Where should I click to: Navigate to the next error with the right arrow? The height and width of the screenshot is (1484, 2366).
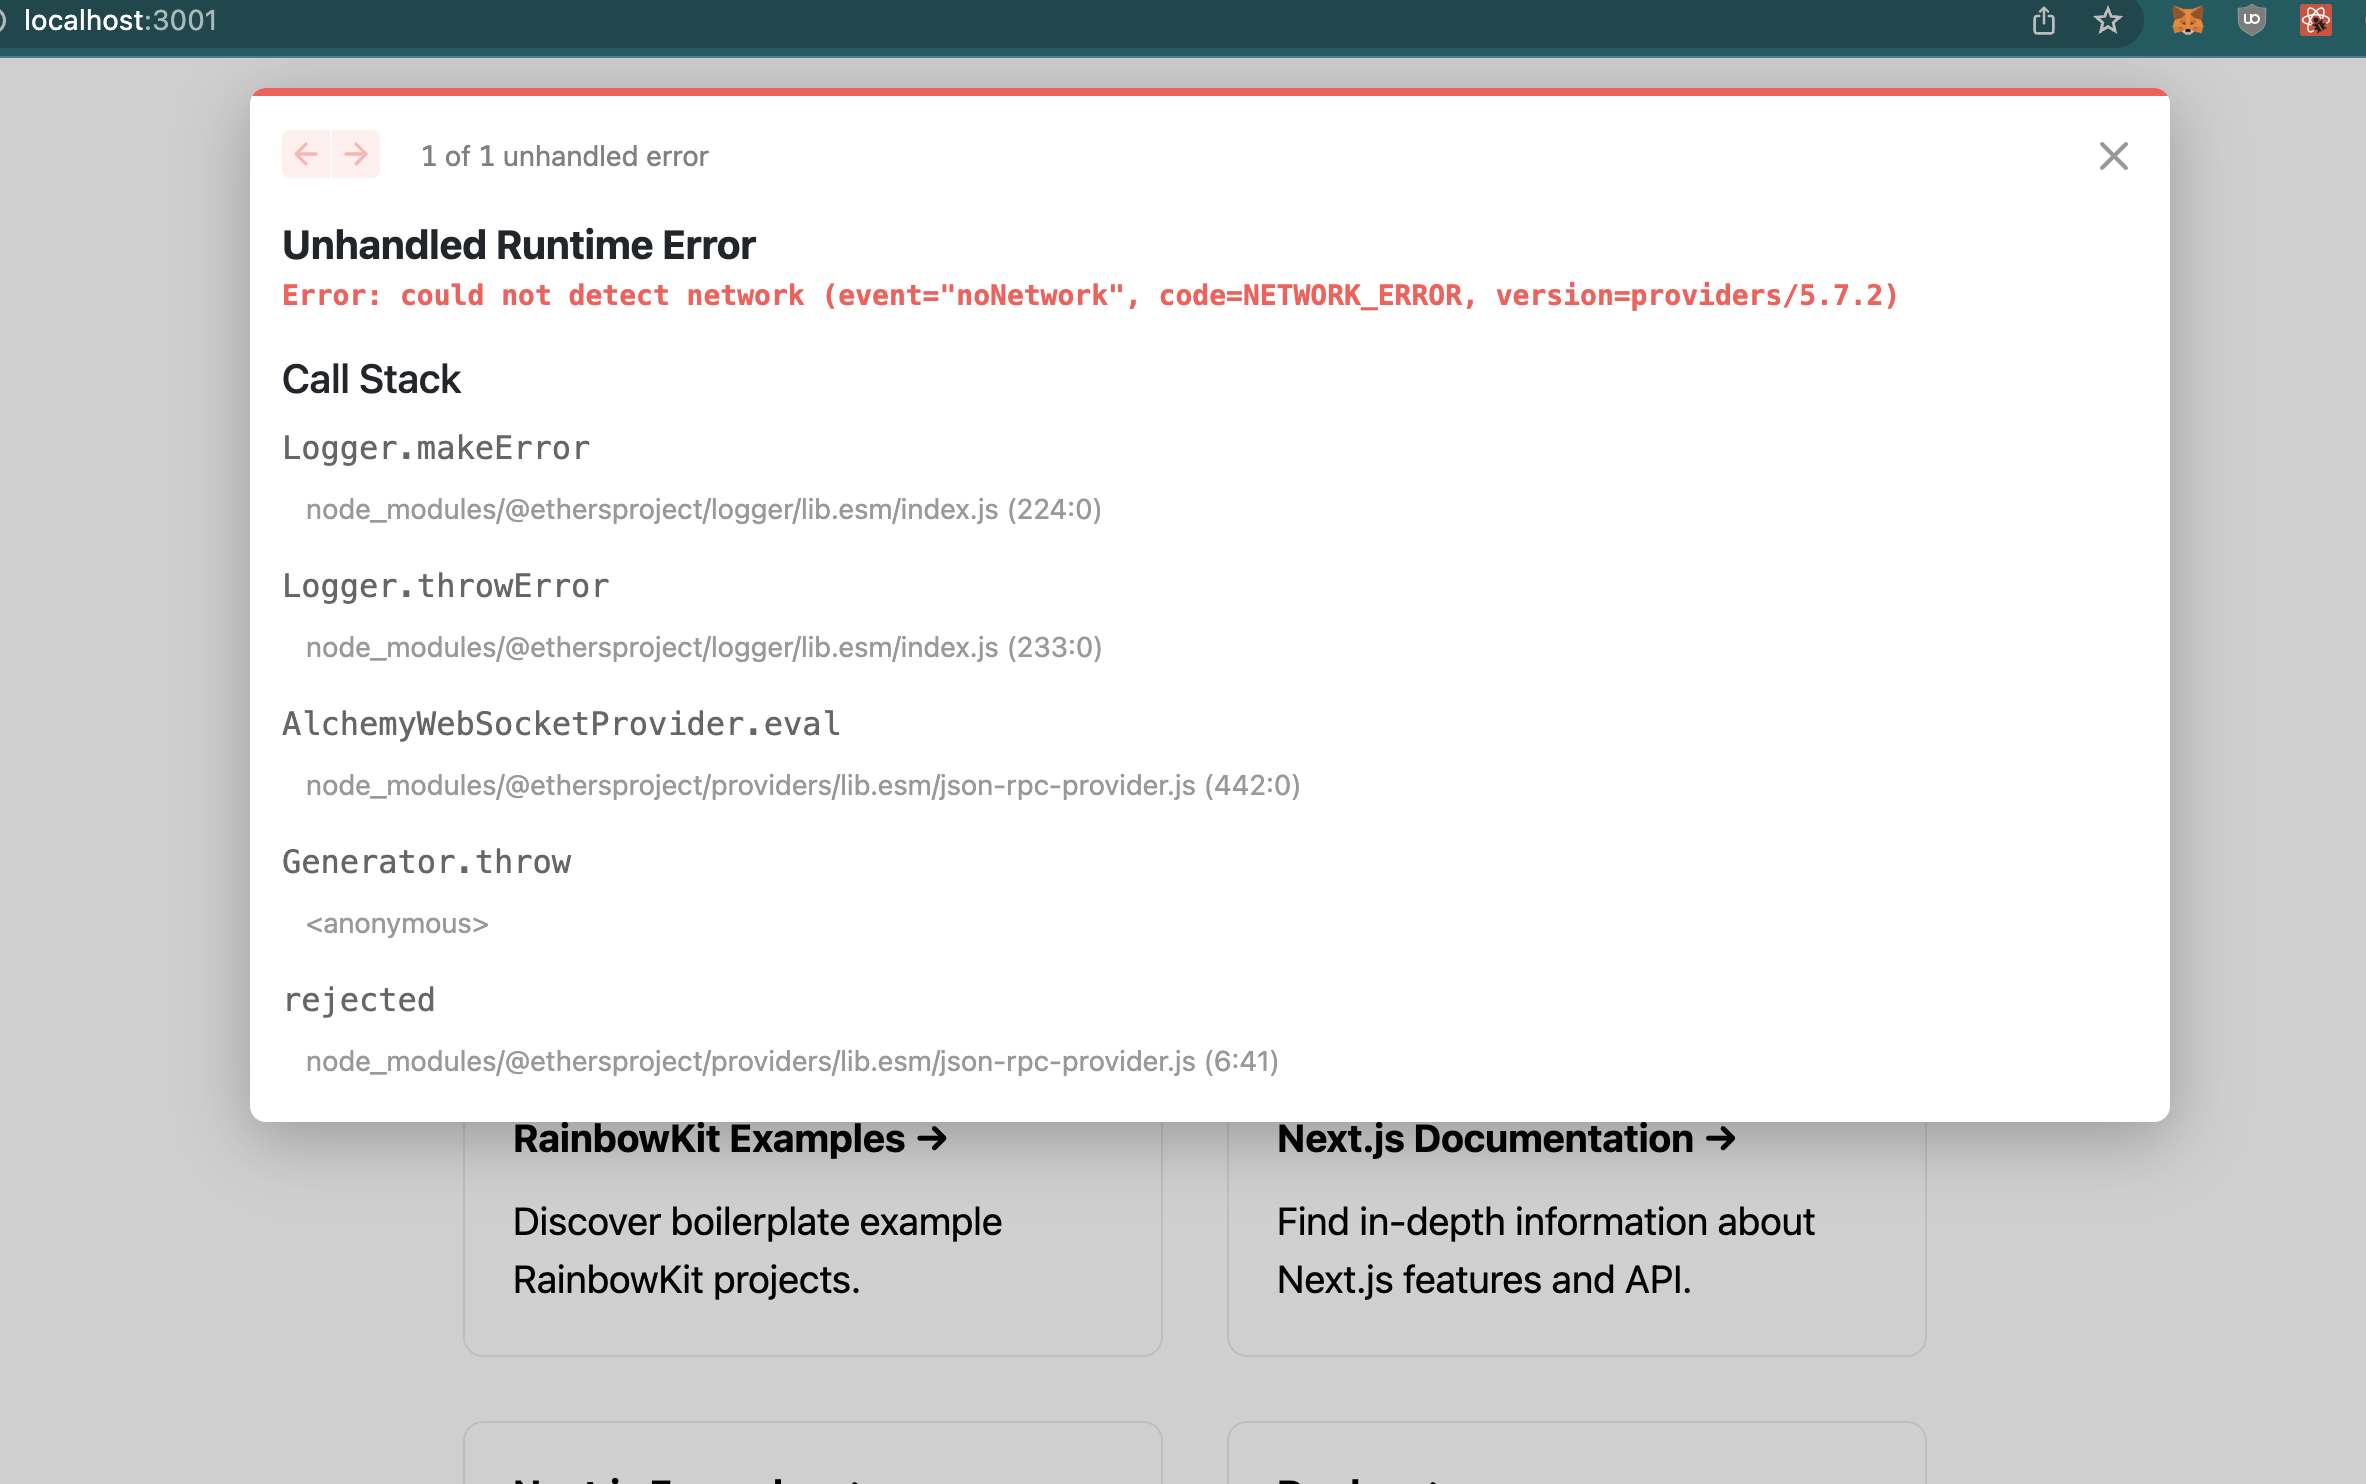point(355,154)
